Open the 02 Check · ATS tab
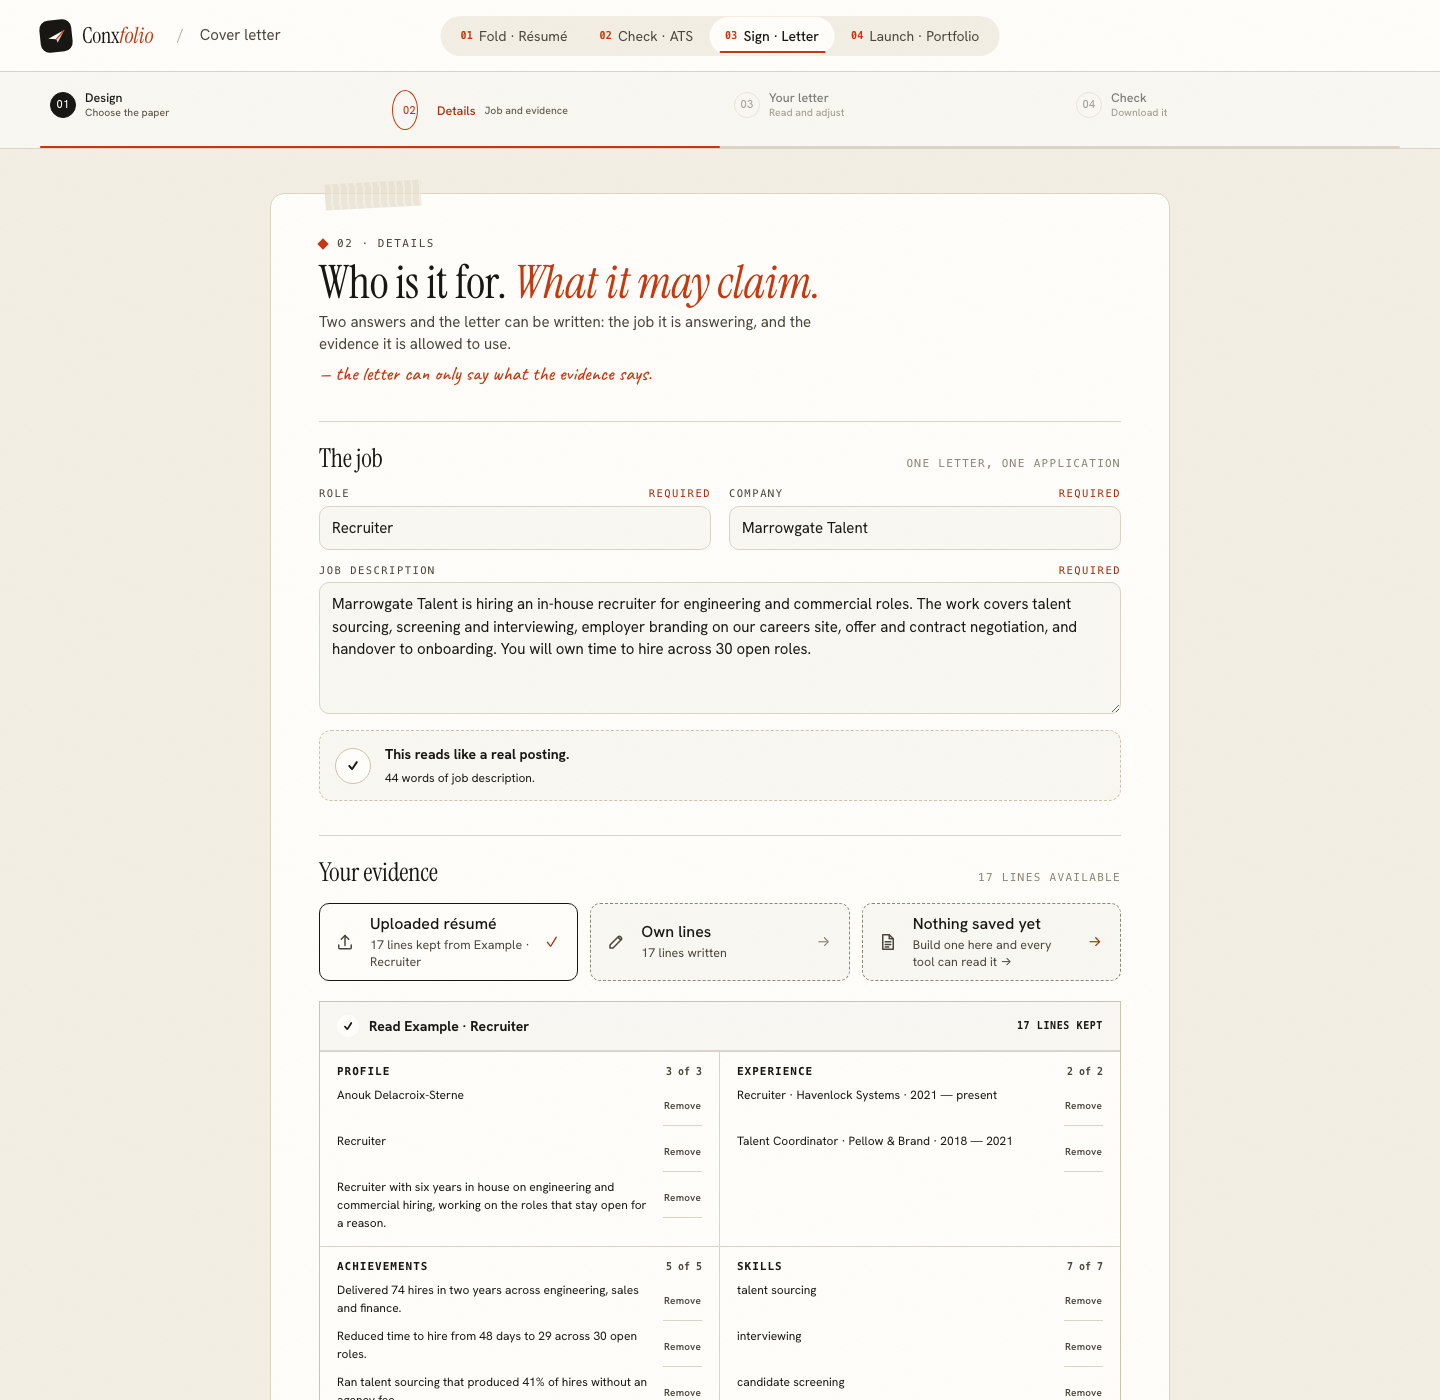 (646, 36)
